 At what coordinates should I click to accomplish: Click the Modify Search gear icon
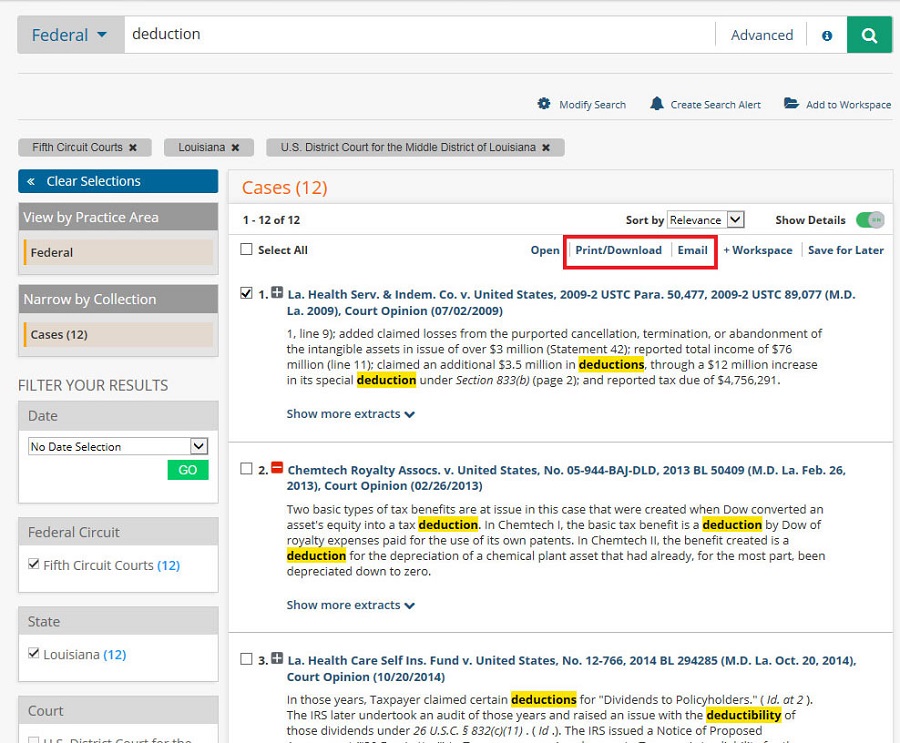click(544, 104)
